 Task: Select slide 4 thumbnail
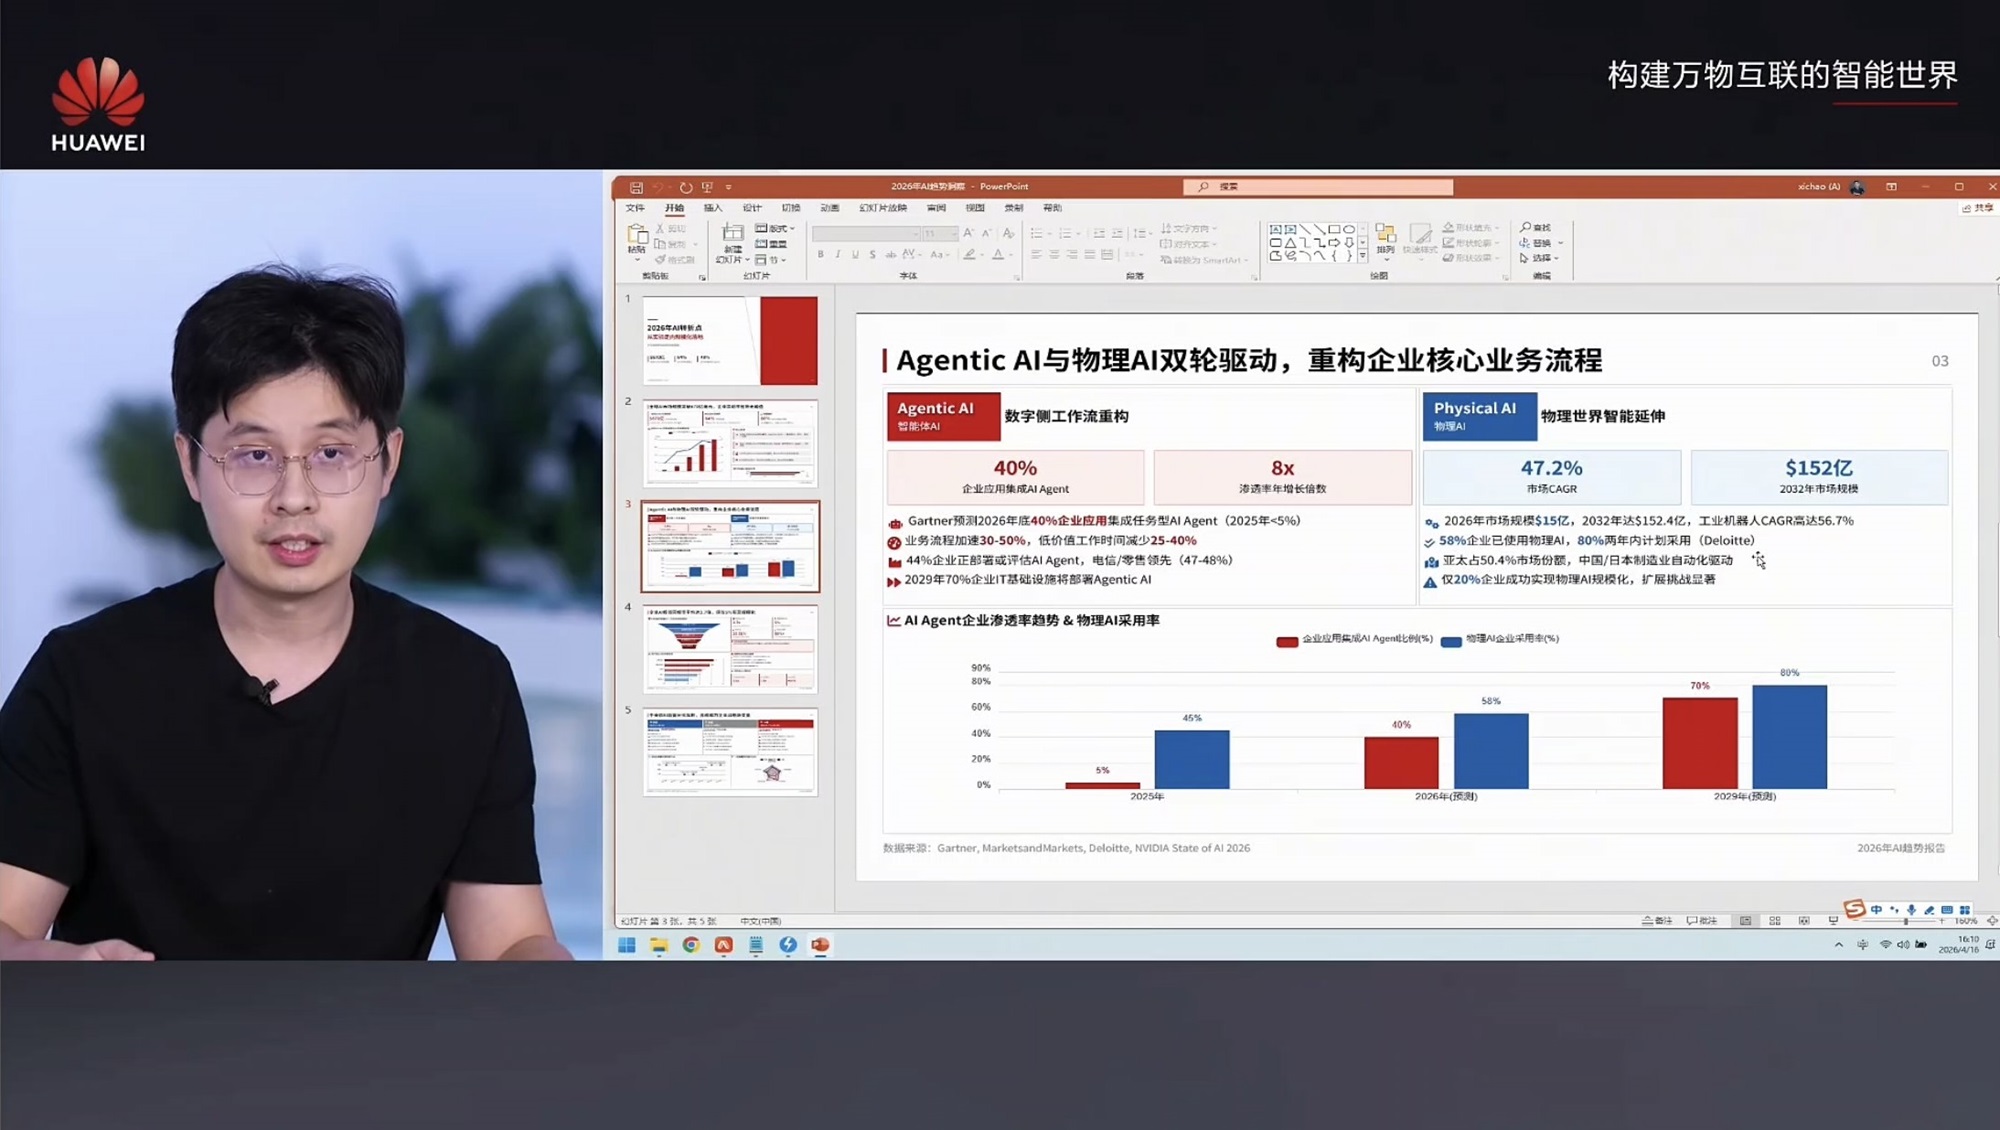point(730,649)
